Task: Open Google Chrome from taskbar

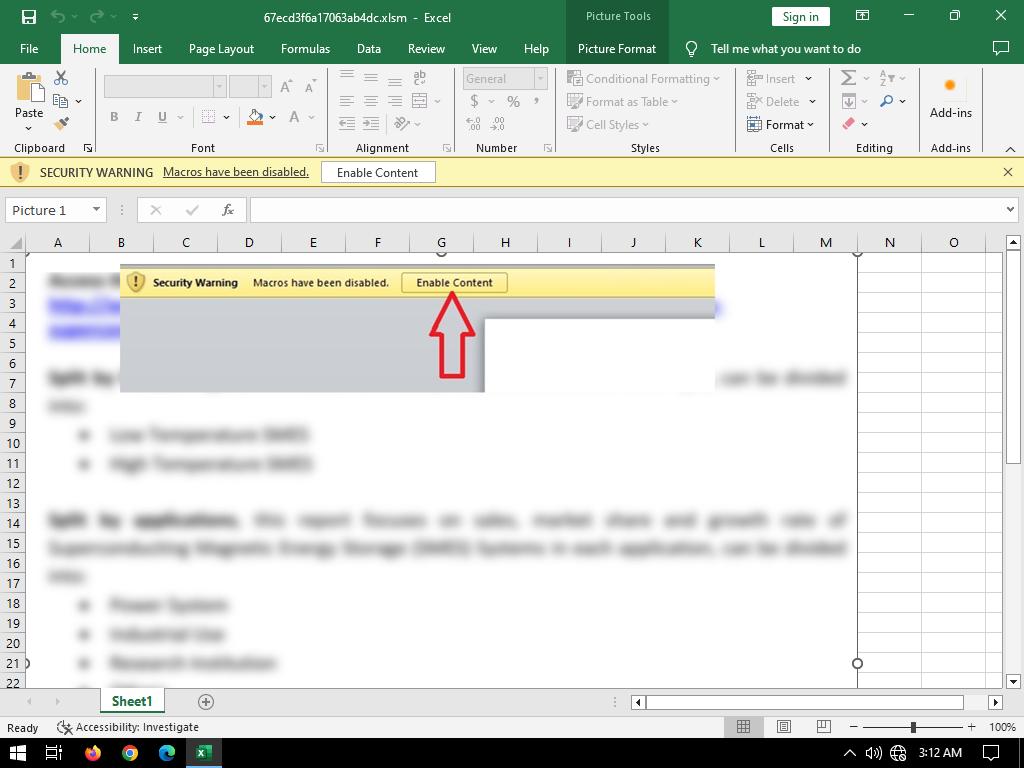Action: pyautogui.click(x=130, y=753)
